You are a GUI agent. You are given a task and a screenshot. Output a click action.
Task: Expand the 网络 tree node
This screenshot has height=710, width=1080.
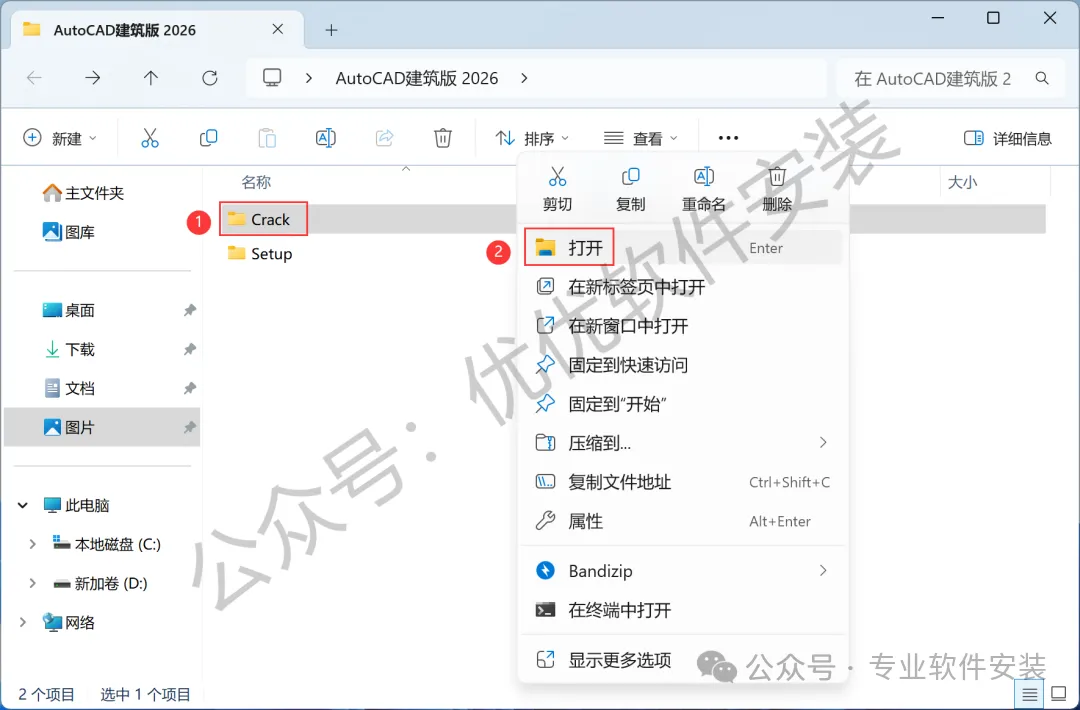click(x=23, y=623)
